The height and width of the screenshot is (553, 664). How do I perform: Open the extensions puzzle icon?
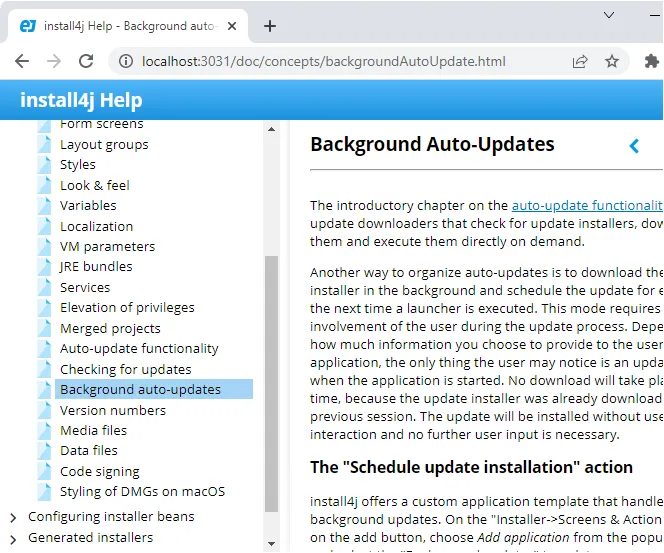point(651,61)
